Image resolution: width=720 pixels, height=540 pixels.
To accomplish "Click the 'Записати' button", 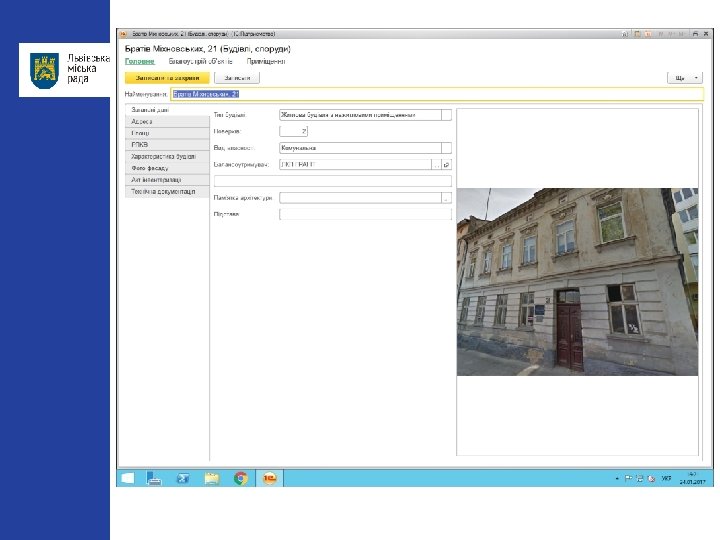I will (237, 78).
